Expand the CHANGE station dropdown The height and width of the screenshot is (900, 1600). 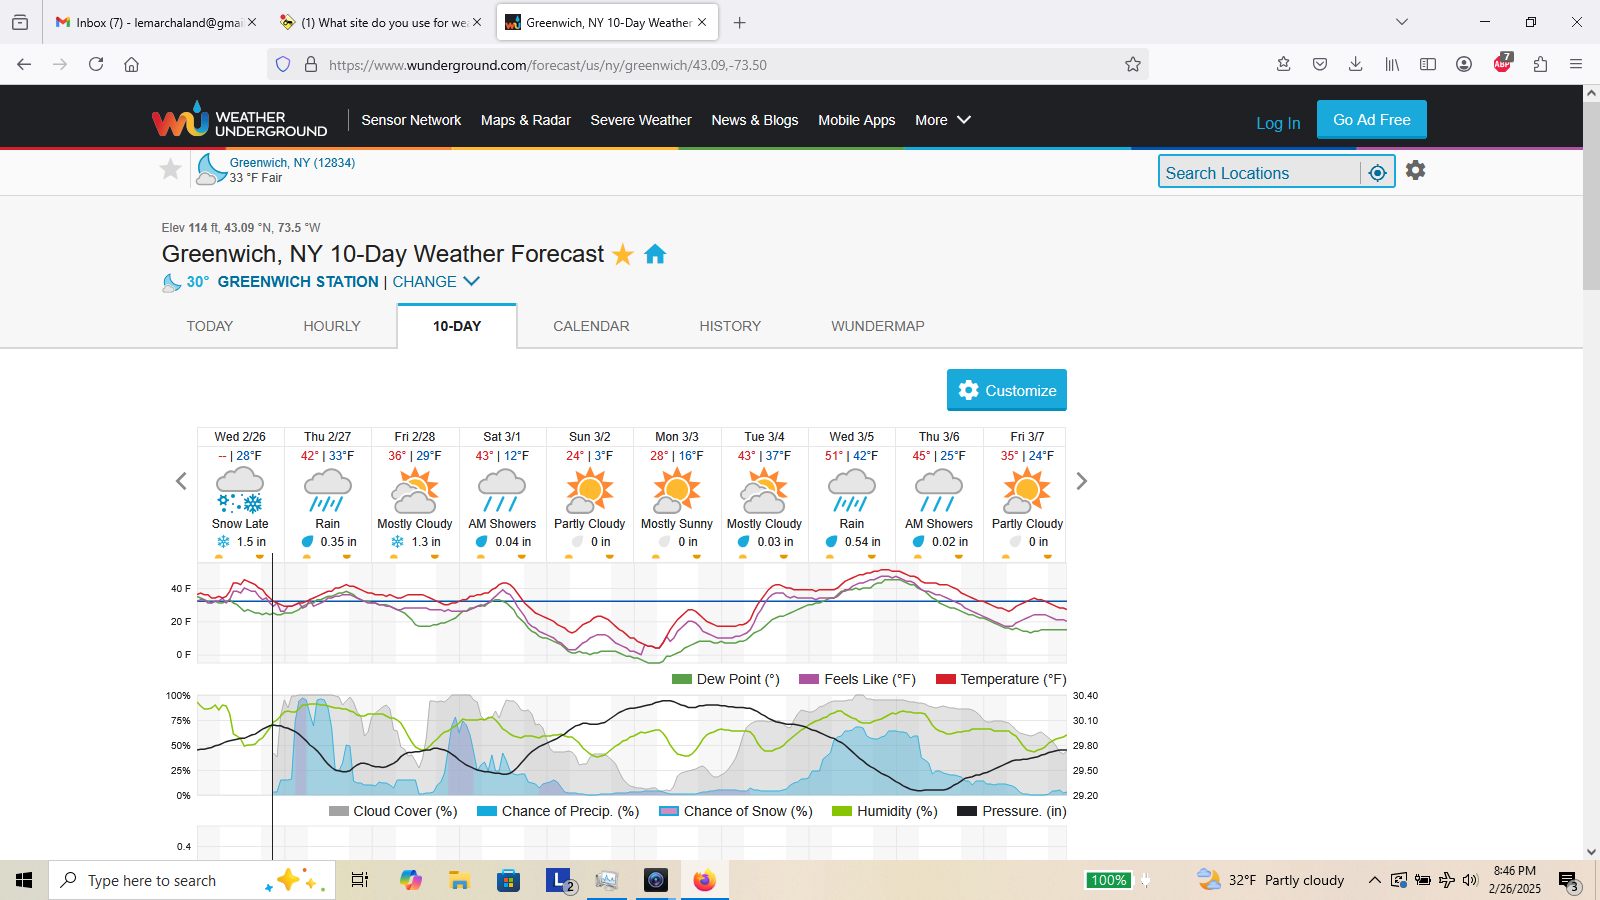[x=436, y=282]
